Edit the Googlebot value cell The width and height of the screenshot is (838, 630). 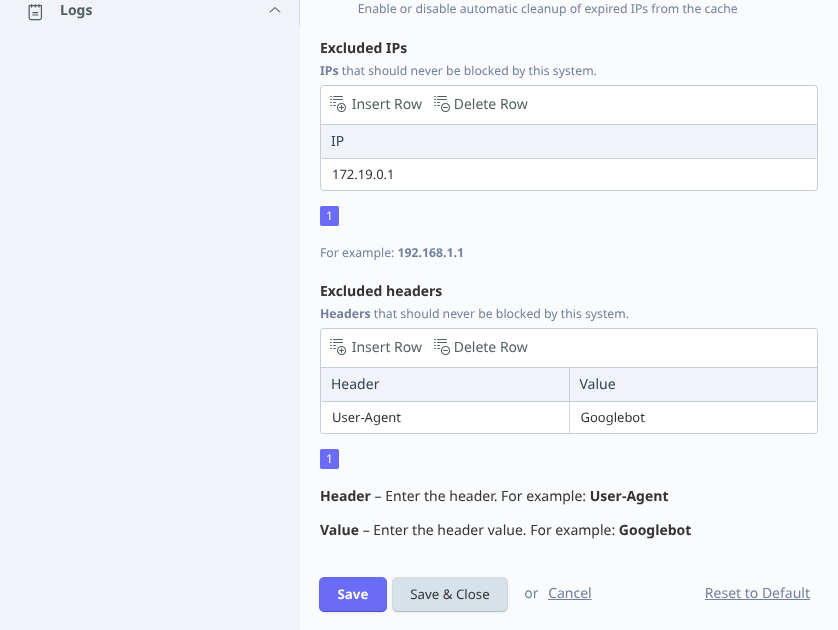693,417
